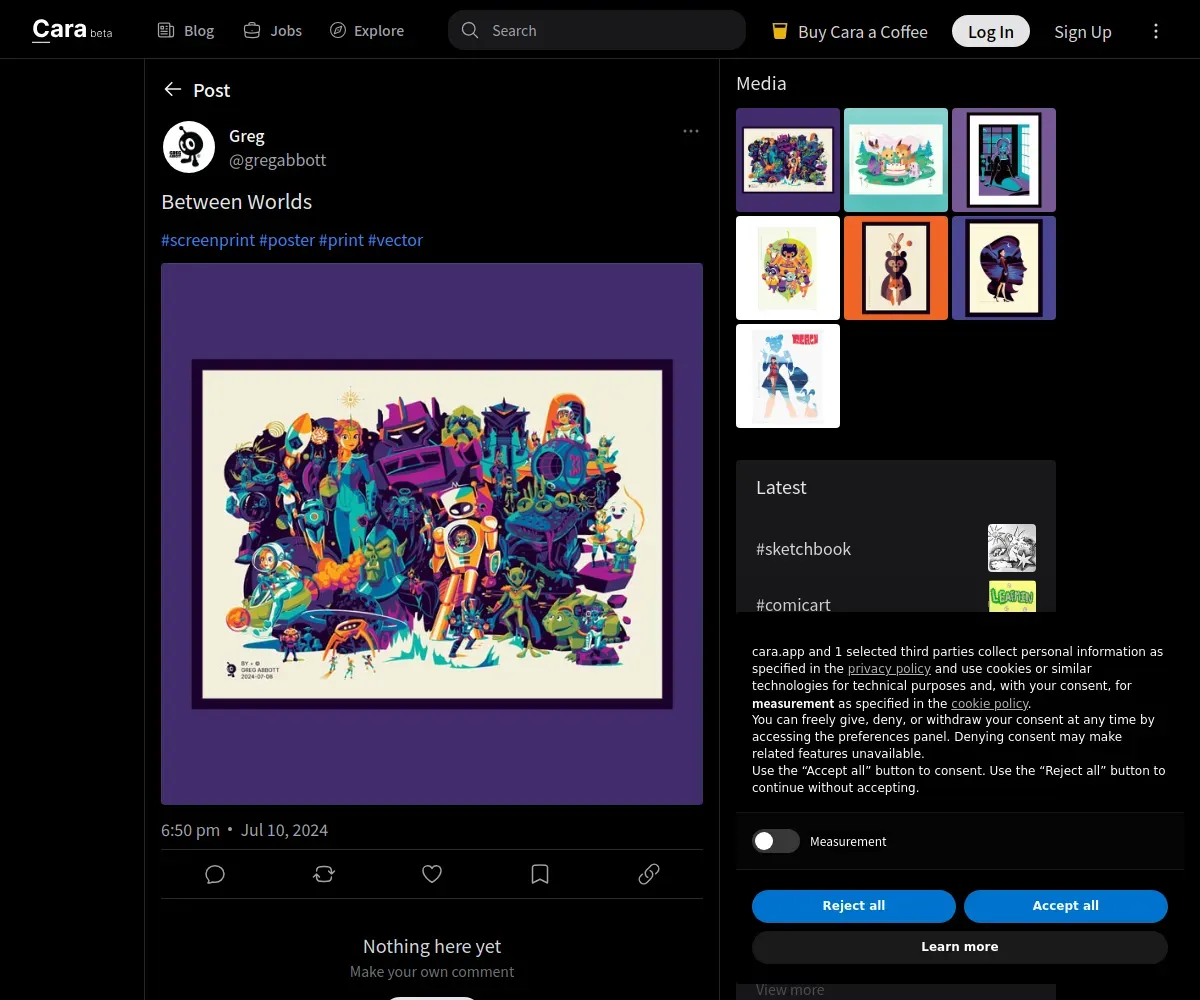Open the purple Between Worlds media thumbnail
The image size is (1200, 1000).
click(788, 160)
